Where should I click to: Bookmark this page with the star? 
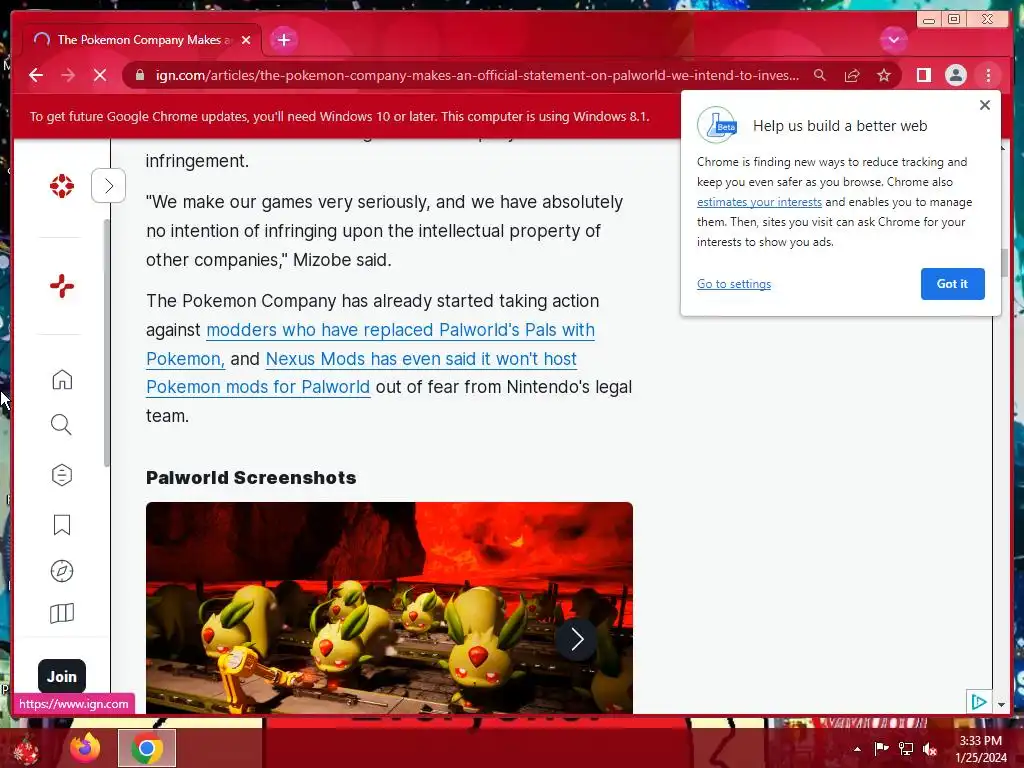tap(884, 75)
